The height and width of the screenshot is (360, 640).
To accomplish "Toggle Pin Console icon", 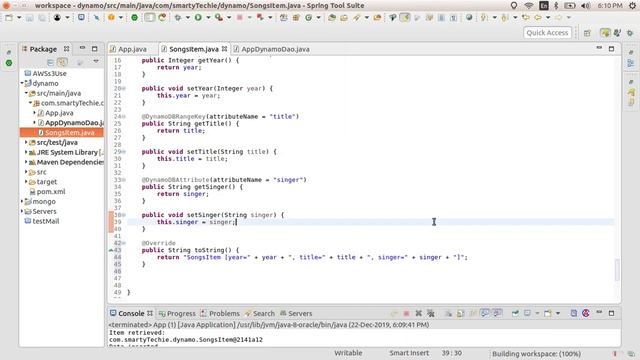I will tap(516, 313).
